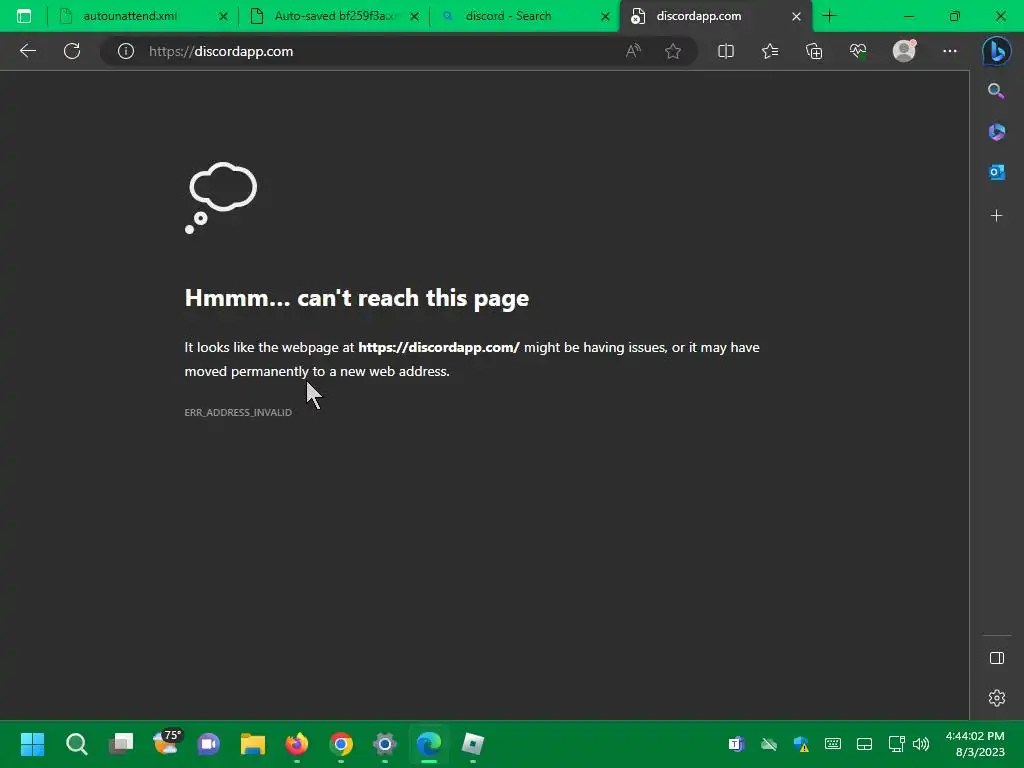
Task: Select the discordapp.com tab
Action: pos(716,16)
